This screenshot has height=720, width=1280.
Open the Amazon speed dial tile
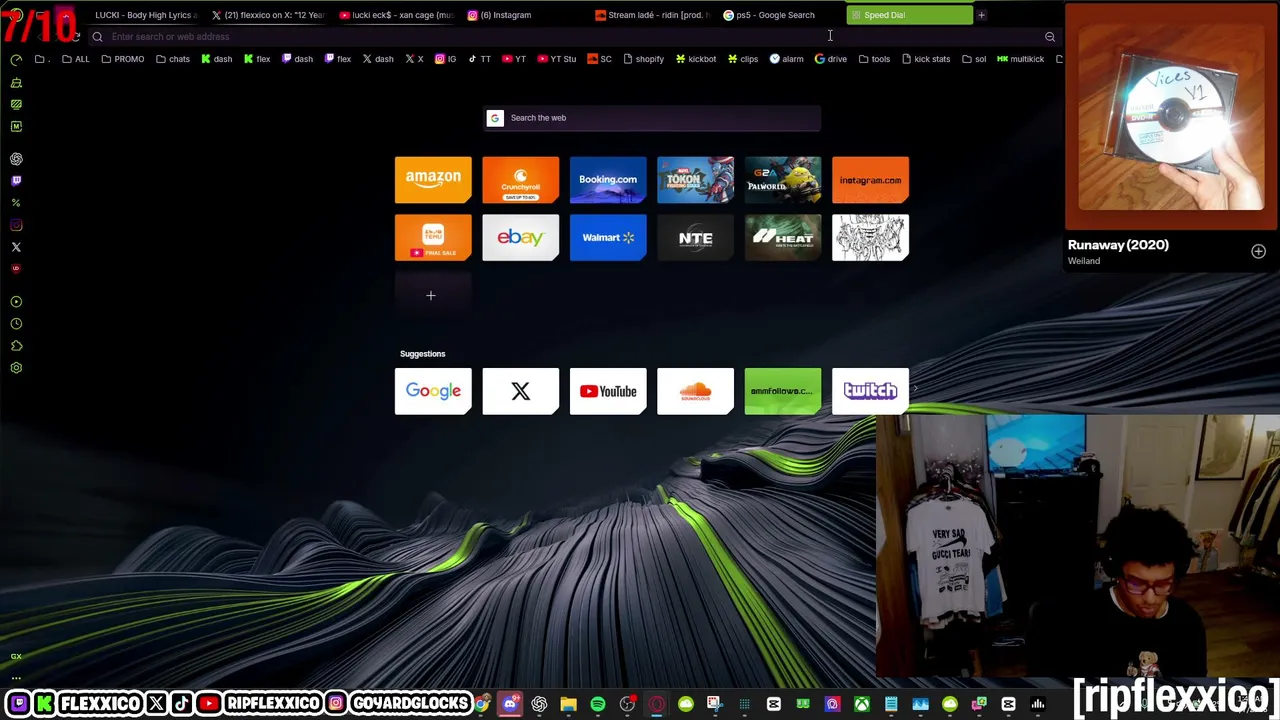coord(433,180)
